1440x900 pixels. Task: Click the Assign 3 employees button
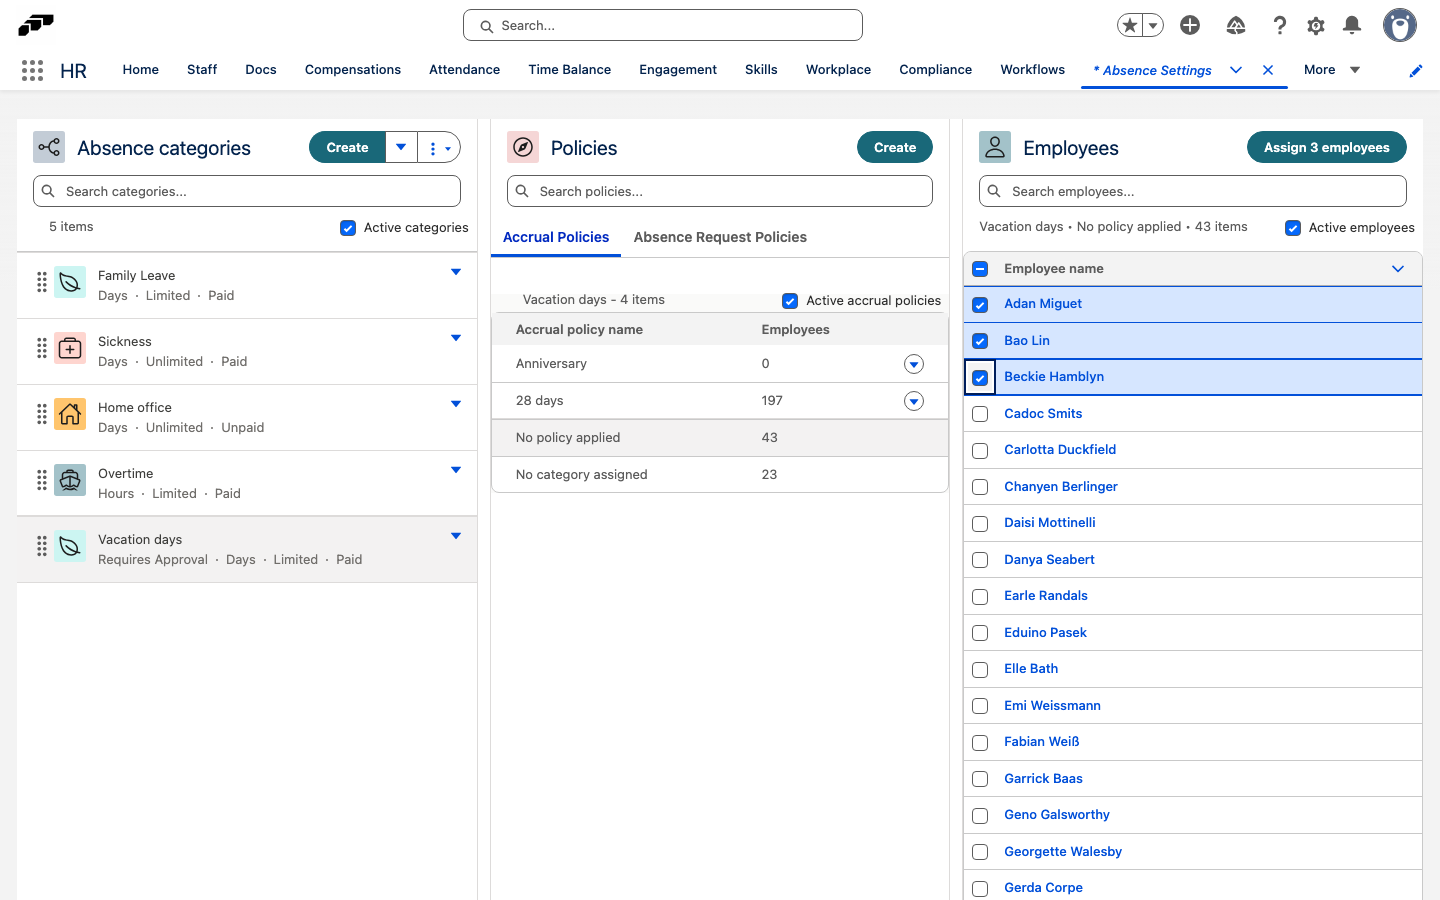(1327, 148)
